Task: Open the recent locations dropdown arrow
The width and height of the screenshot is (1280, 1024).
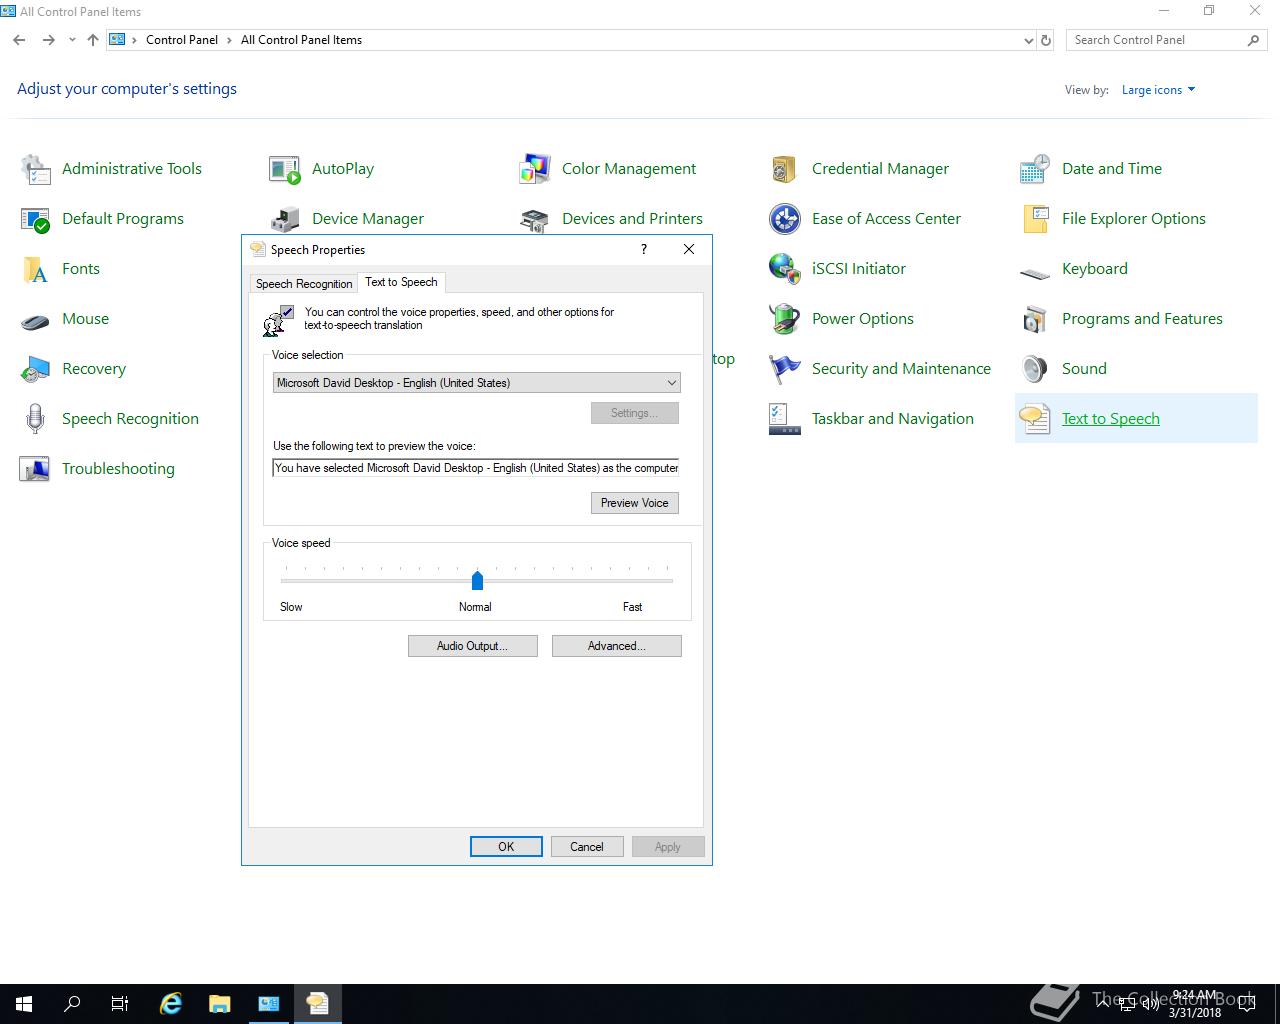Action: (72, 40)
